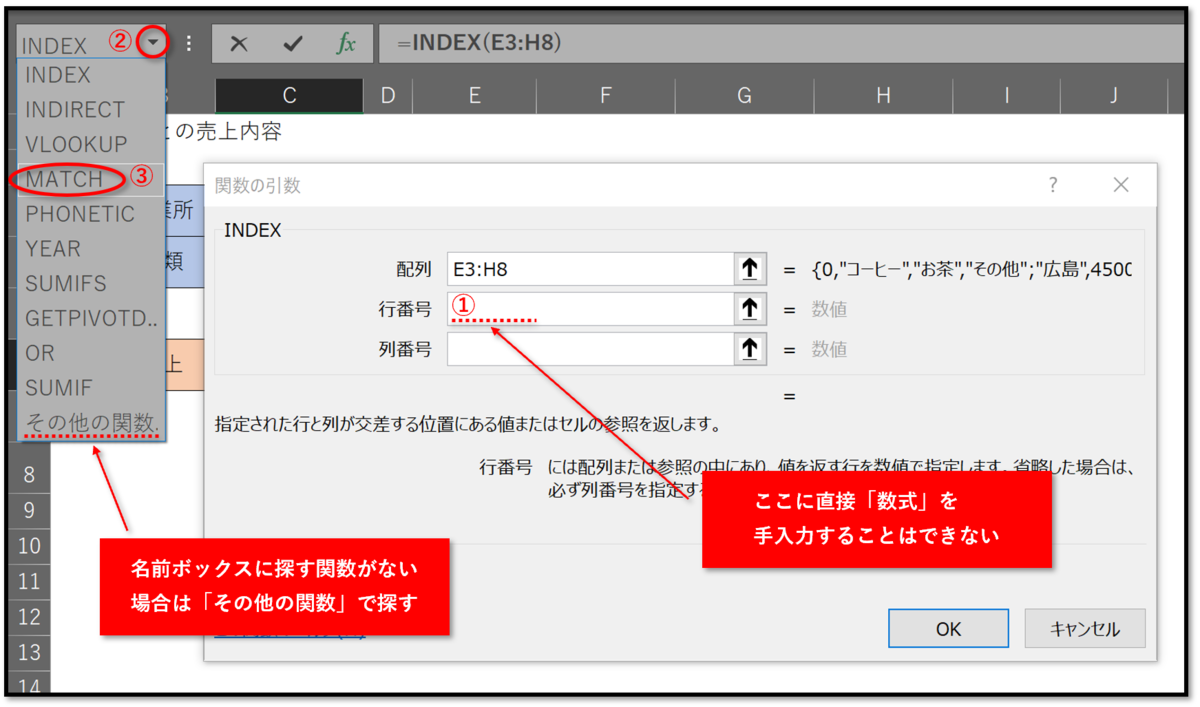Select row 10 header
The height and width of the screenshot is (707, 1200).
29,546
